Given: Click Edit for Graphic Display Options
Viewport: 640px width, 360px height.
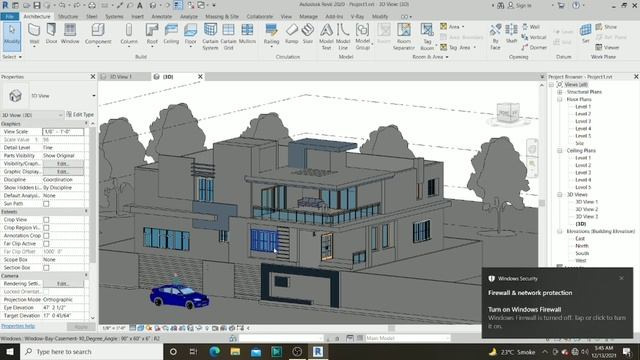Looking at the screenshot, I should tap(63, 171).
